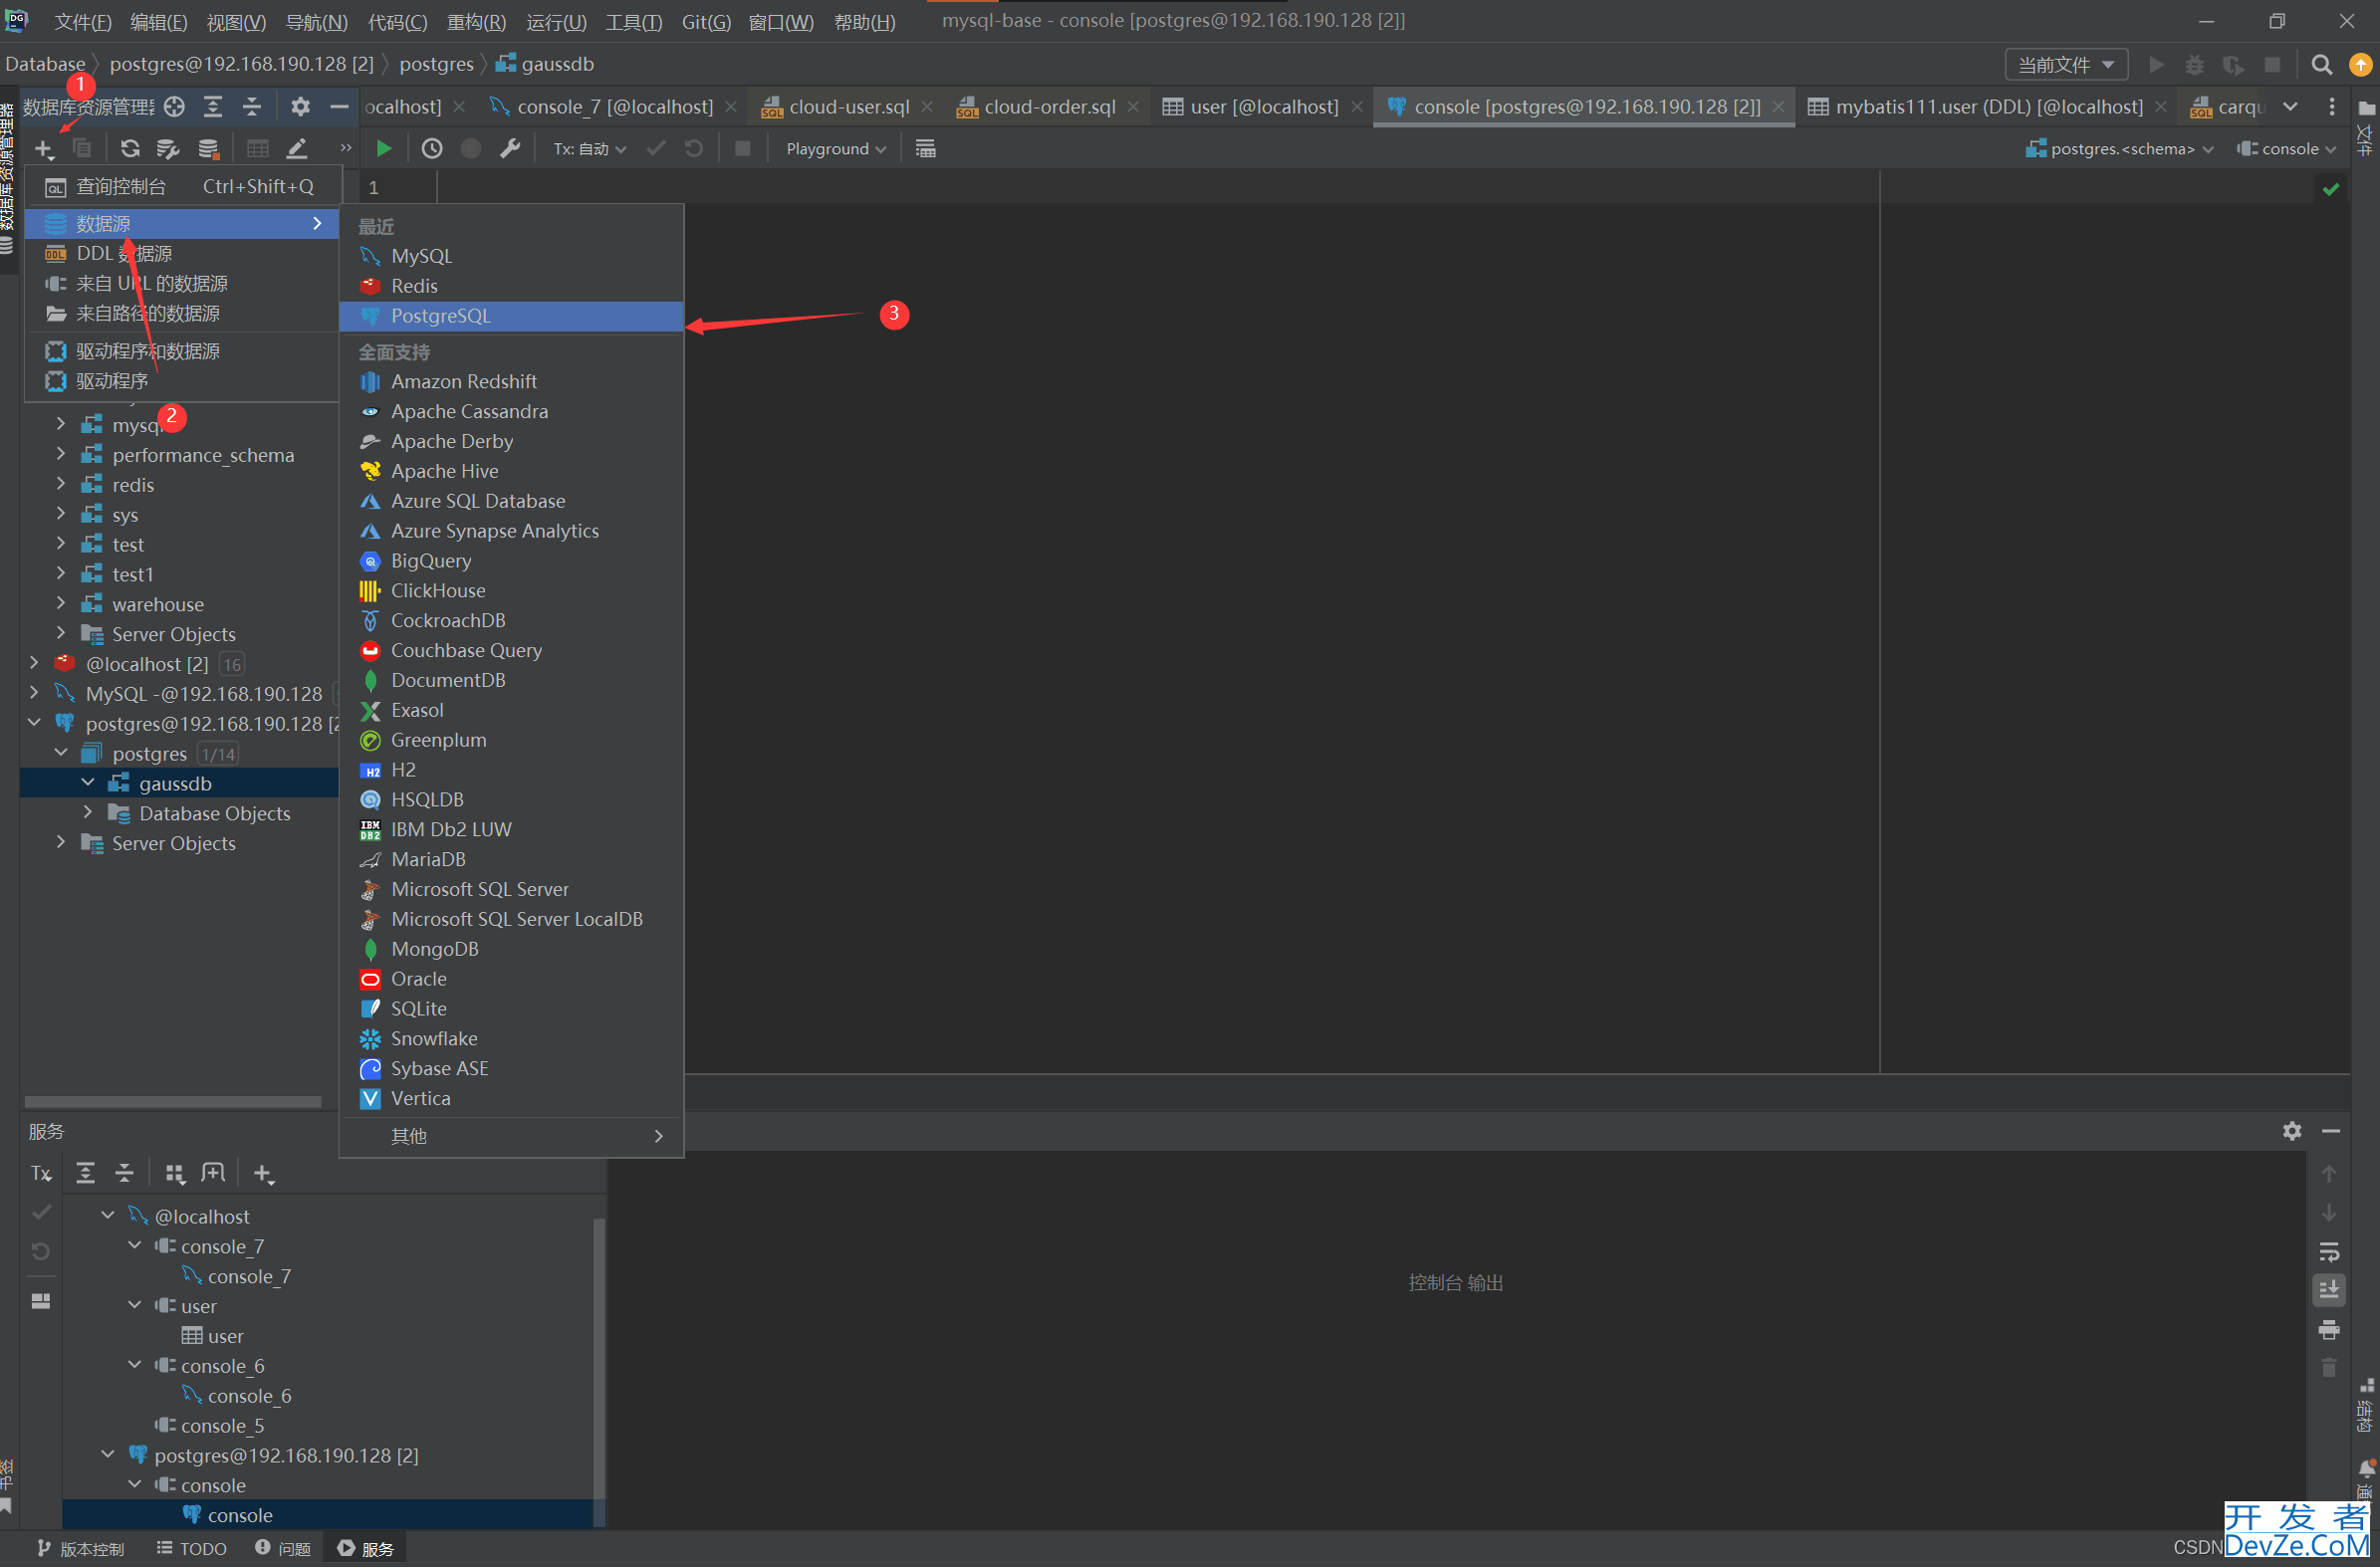
Task: Open services panel gear settings
Action: (2292, 1130)
